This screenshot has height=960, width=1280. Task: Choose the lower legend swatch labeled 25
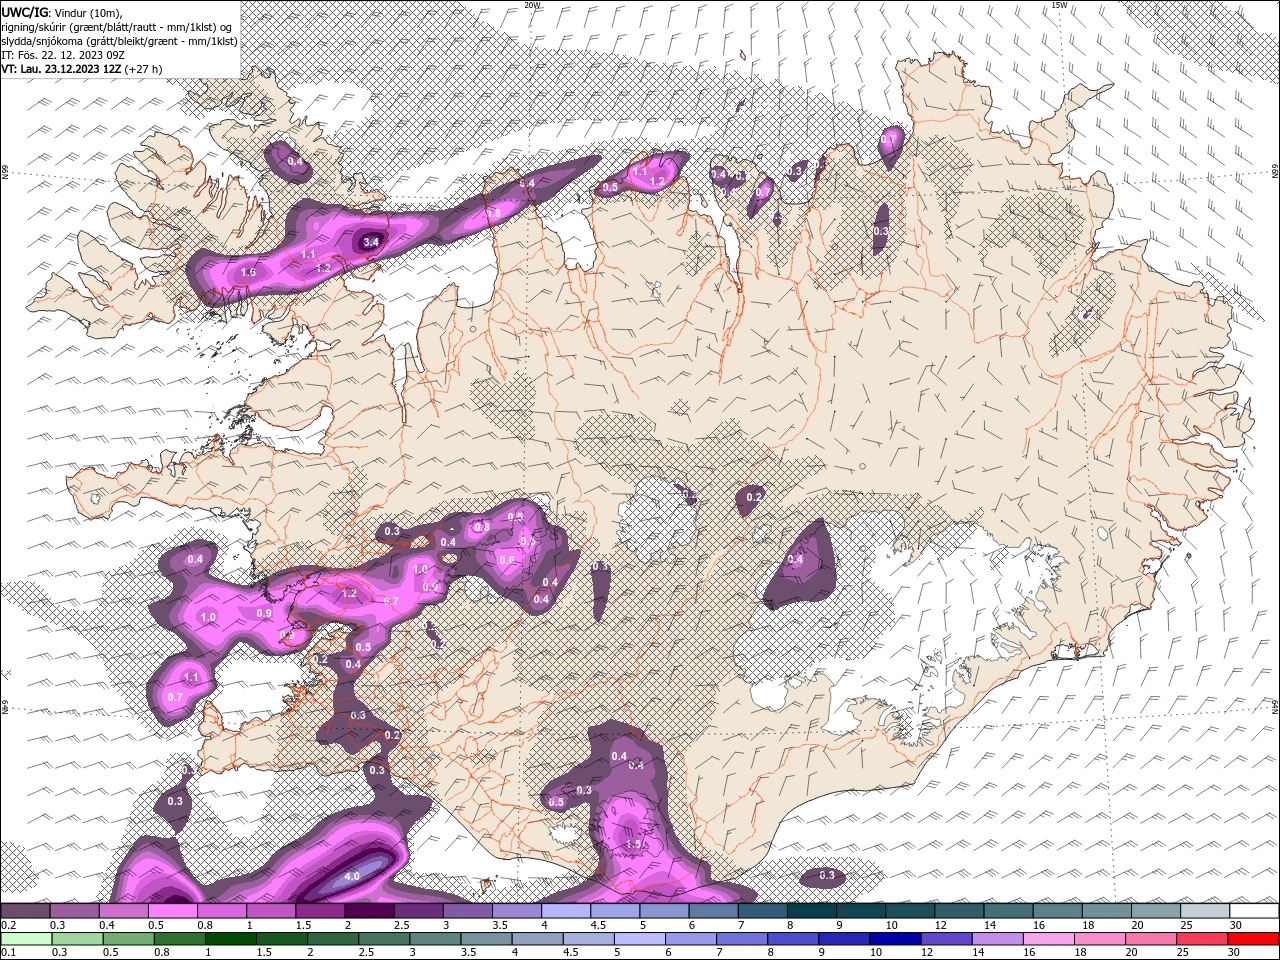[1200, 939]
